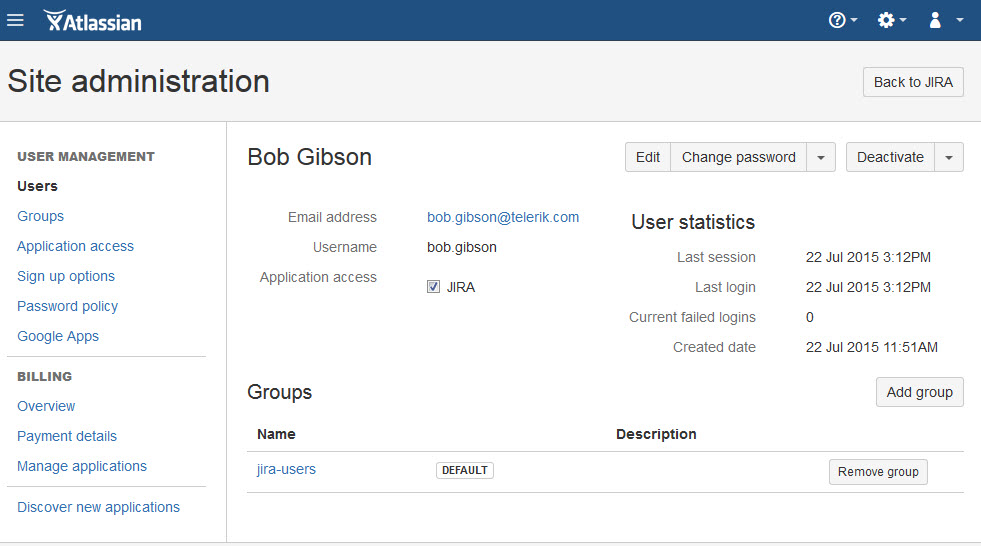The height and width of the screenshot is (546, 981).
Task: Expand the Deactivate dropdown arrow
Action: click(949, 157)
